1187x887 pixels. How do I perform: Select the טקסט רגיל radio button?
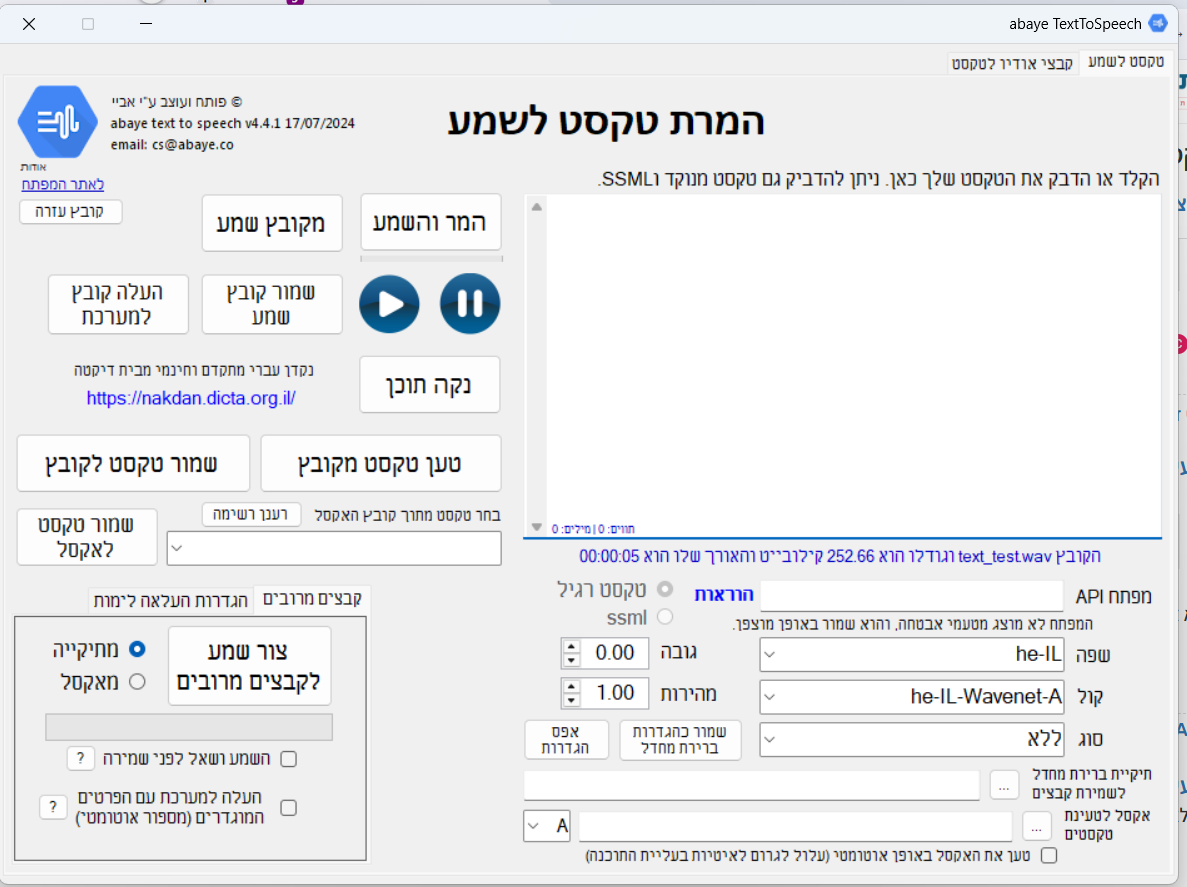[x=665, y=589]
